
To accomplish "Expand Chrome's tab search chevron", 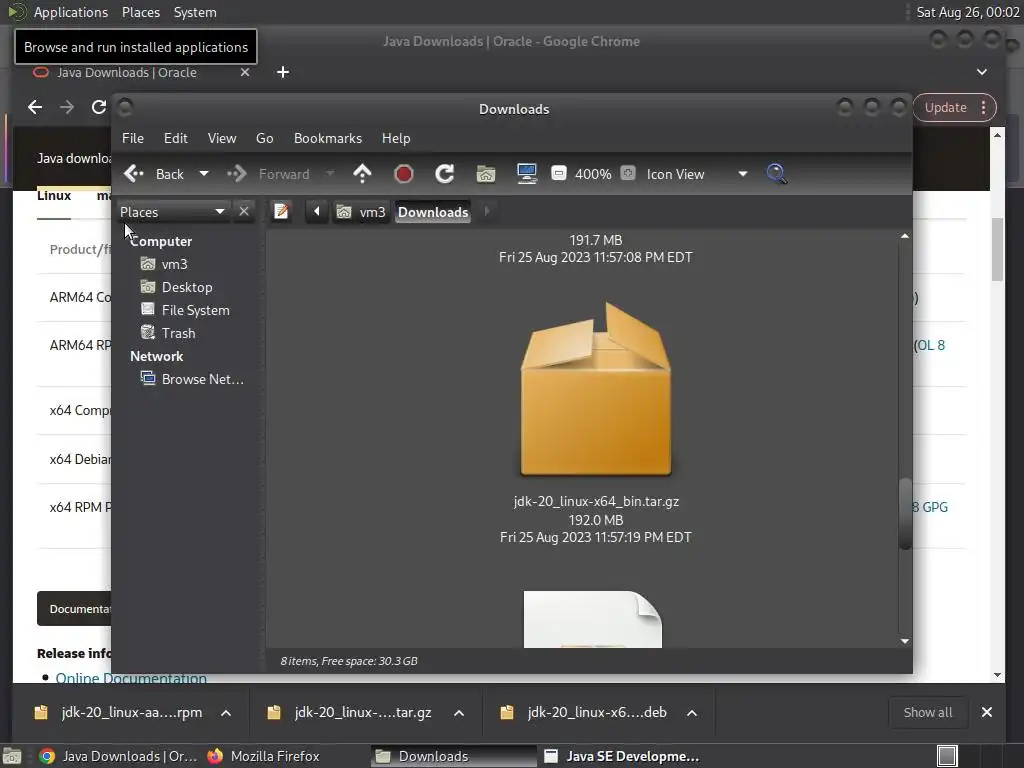I will tap(982, 72).
